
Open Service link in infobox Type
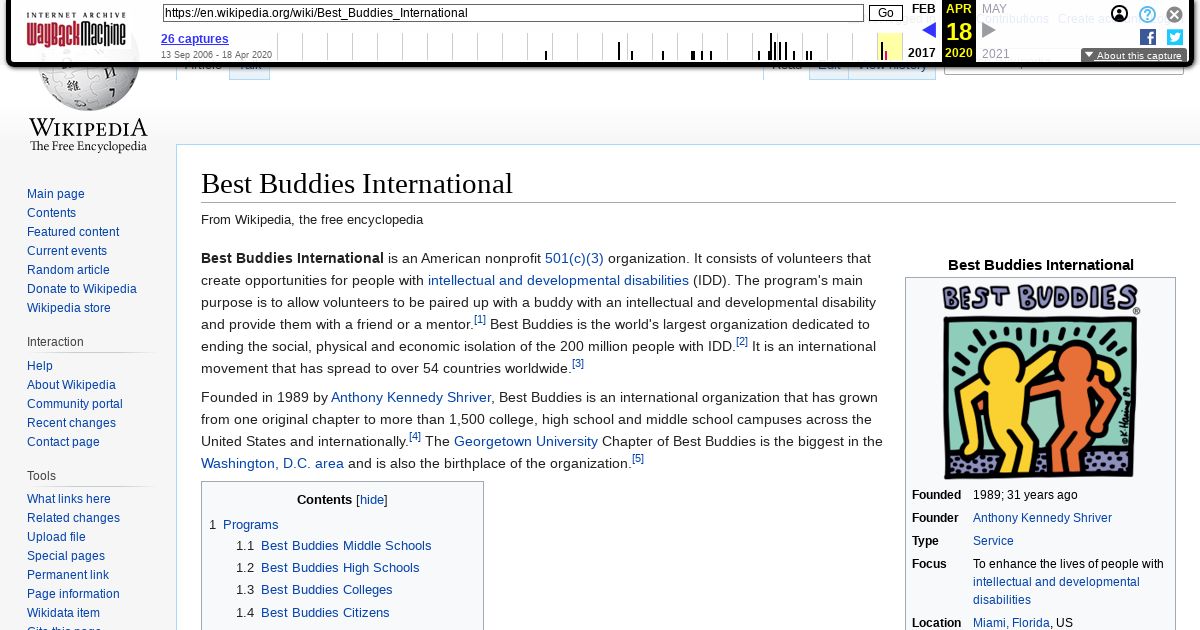(x=993, y=541)
